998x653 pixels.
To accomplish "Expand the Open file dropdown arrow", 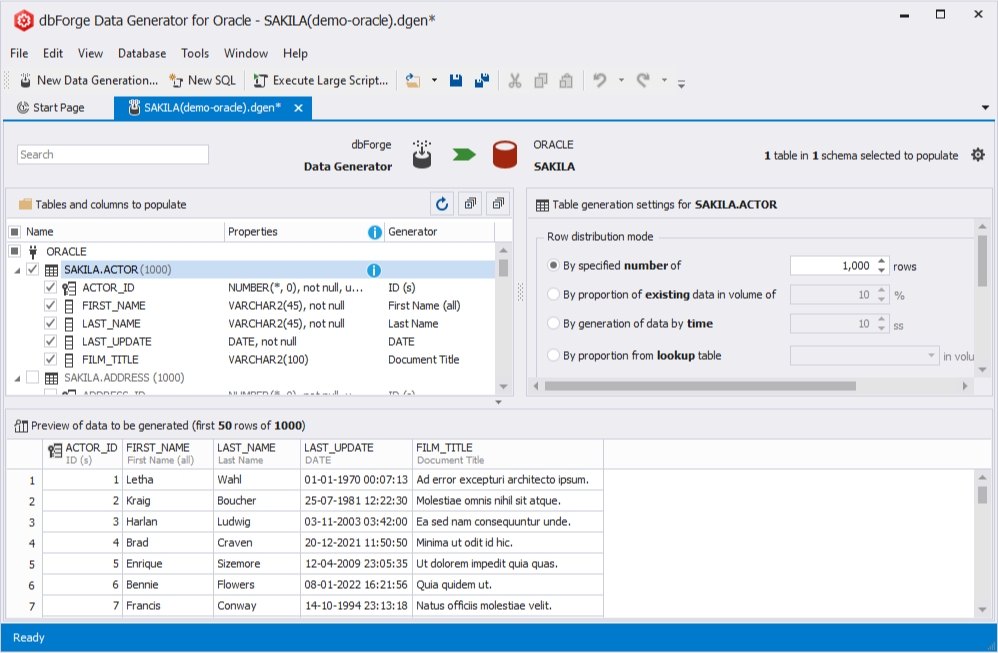I will click(x=434, y=80).
